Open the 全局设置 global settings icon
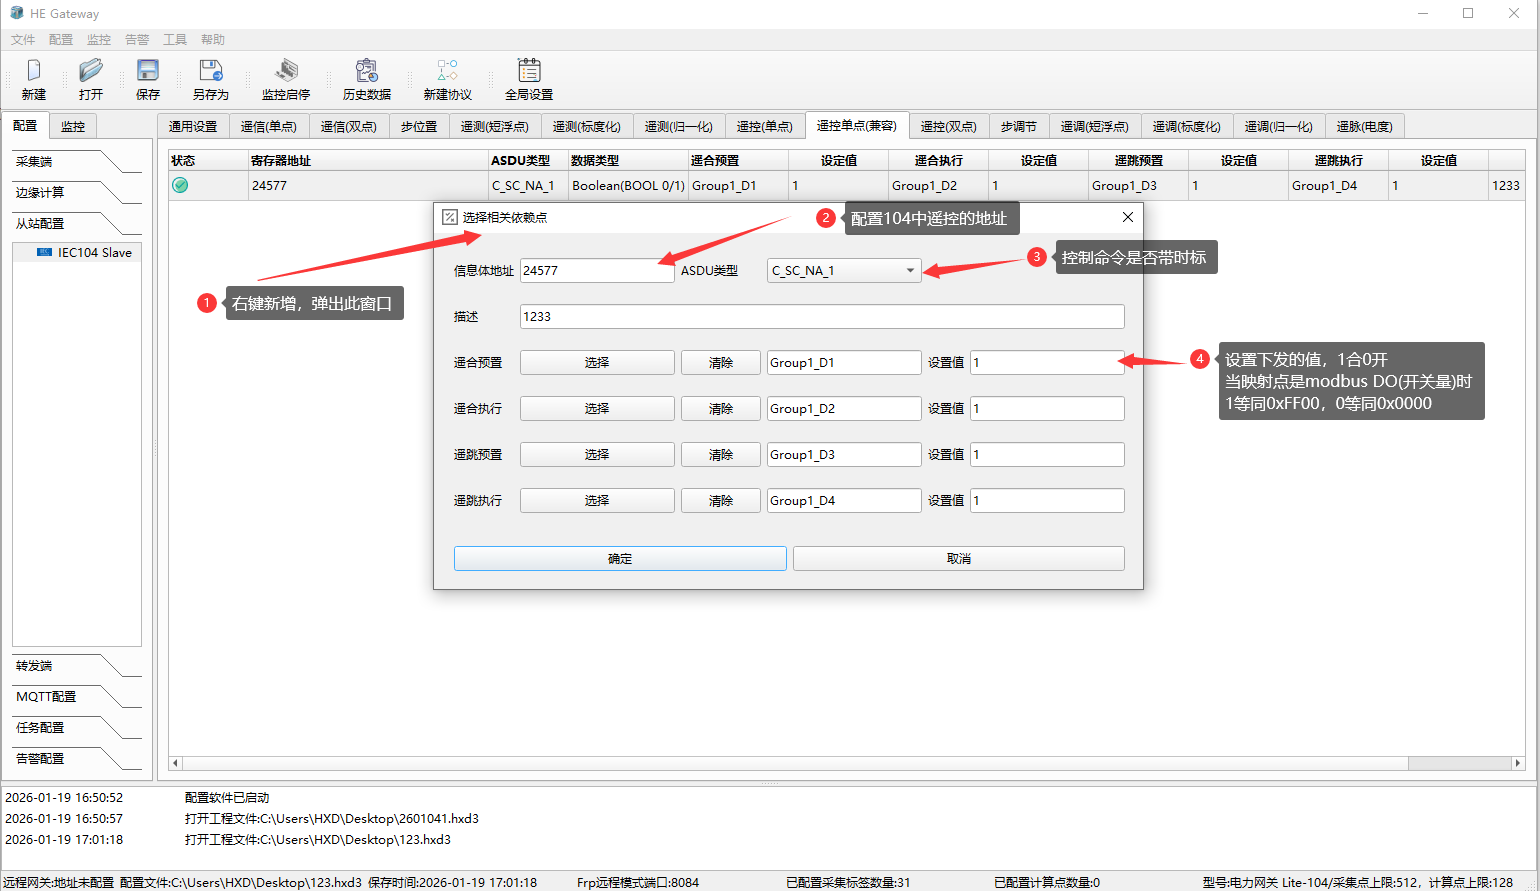Screen dimensions: 1540x891 click(529, 71)
